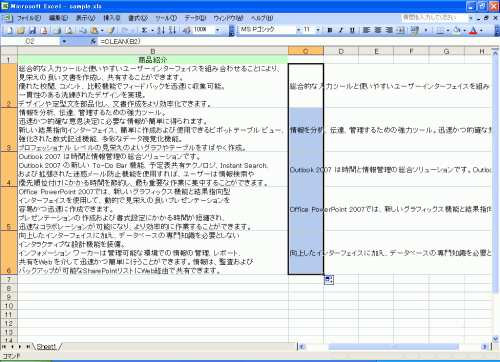Open the ツール (Tools) menu
Image resolution: width=500 pixels, height=362 pixels.
coord(166,18)
